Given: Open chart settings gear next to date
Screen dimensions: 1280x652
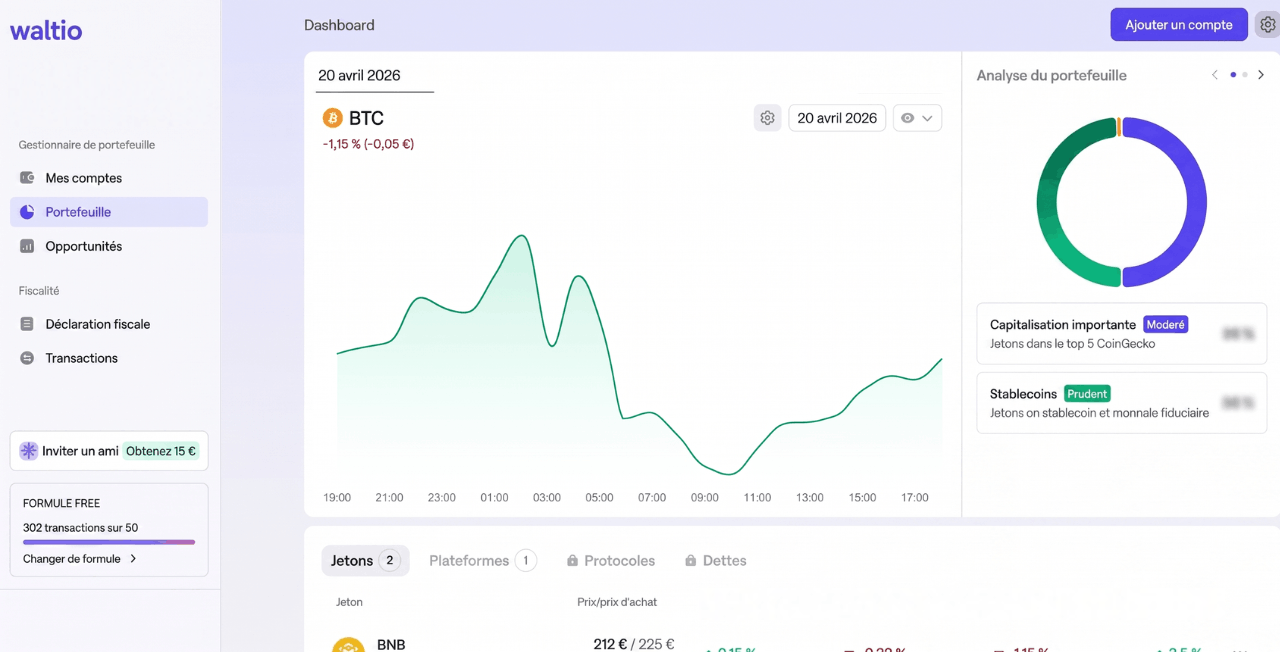Looking at the screenshot, I should coord(767,118).
